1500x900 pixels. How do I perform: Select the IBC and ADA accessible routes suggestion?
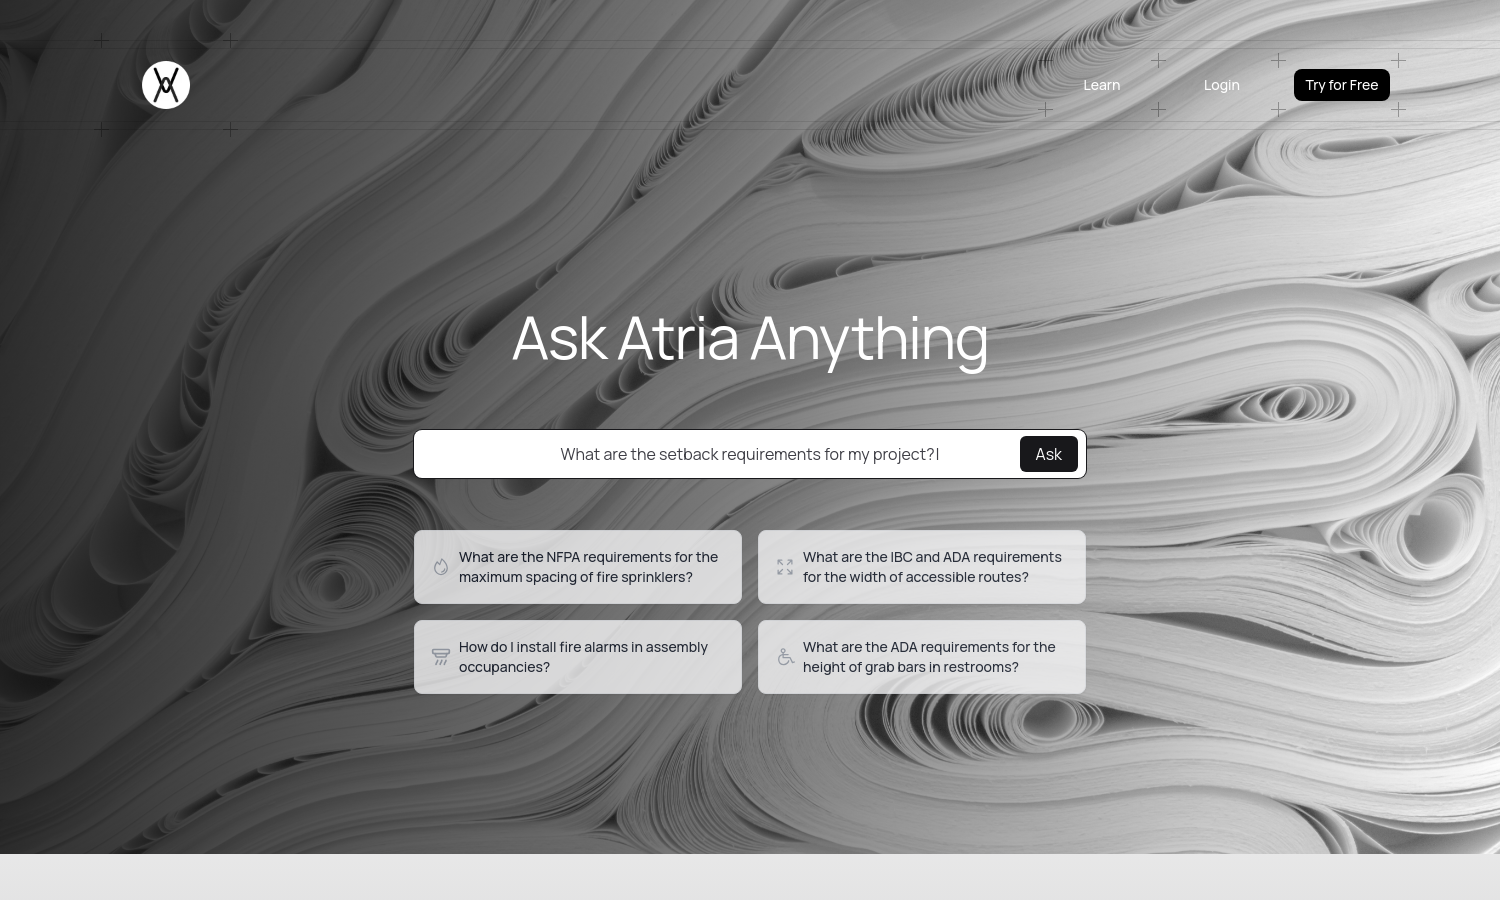pyautogui.click(x=922, y=567)
